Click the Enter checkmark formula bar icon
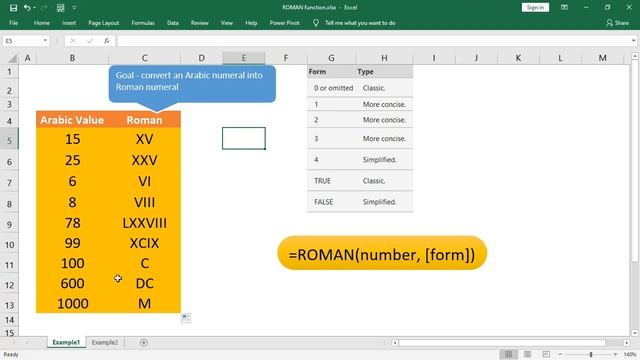Viewport: 640px width, 360px height. coord(90,41)
